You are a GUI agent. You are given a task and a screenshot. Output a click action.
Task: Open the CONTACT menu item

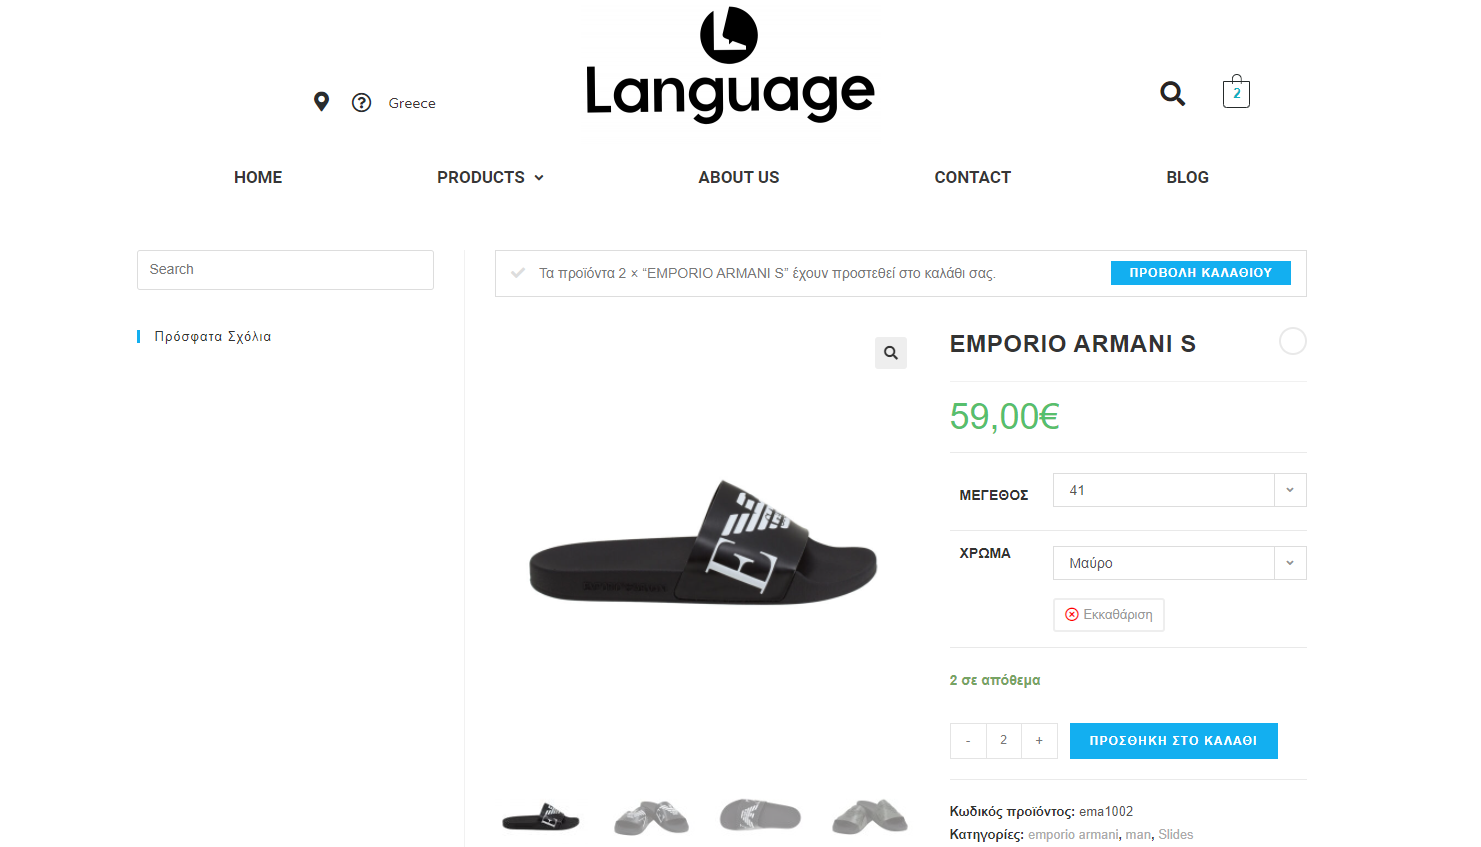[x=973, y=177]
